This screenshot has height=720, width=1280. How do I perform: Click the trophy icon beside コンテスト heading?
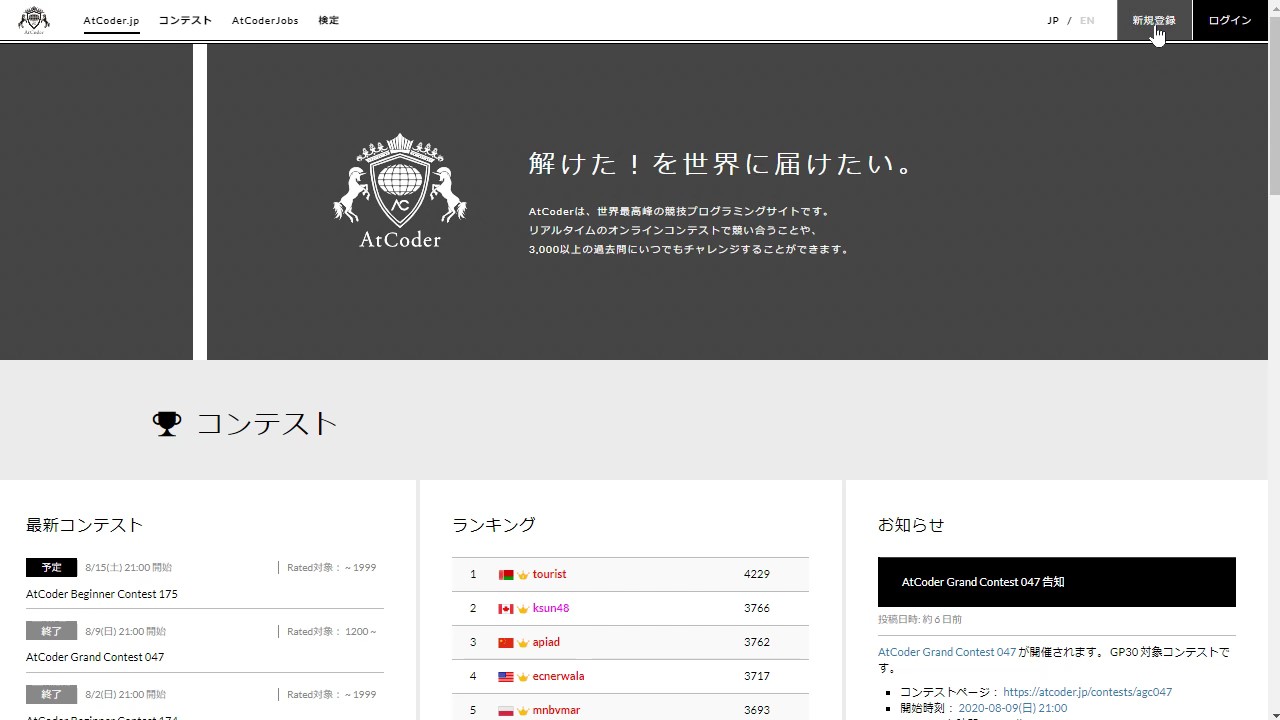[x=166, y=423]
